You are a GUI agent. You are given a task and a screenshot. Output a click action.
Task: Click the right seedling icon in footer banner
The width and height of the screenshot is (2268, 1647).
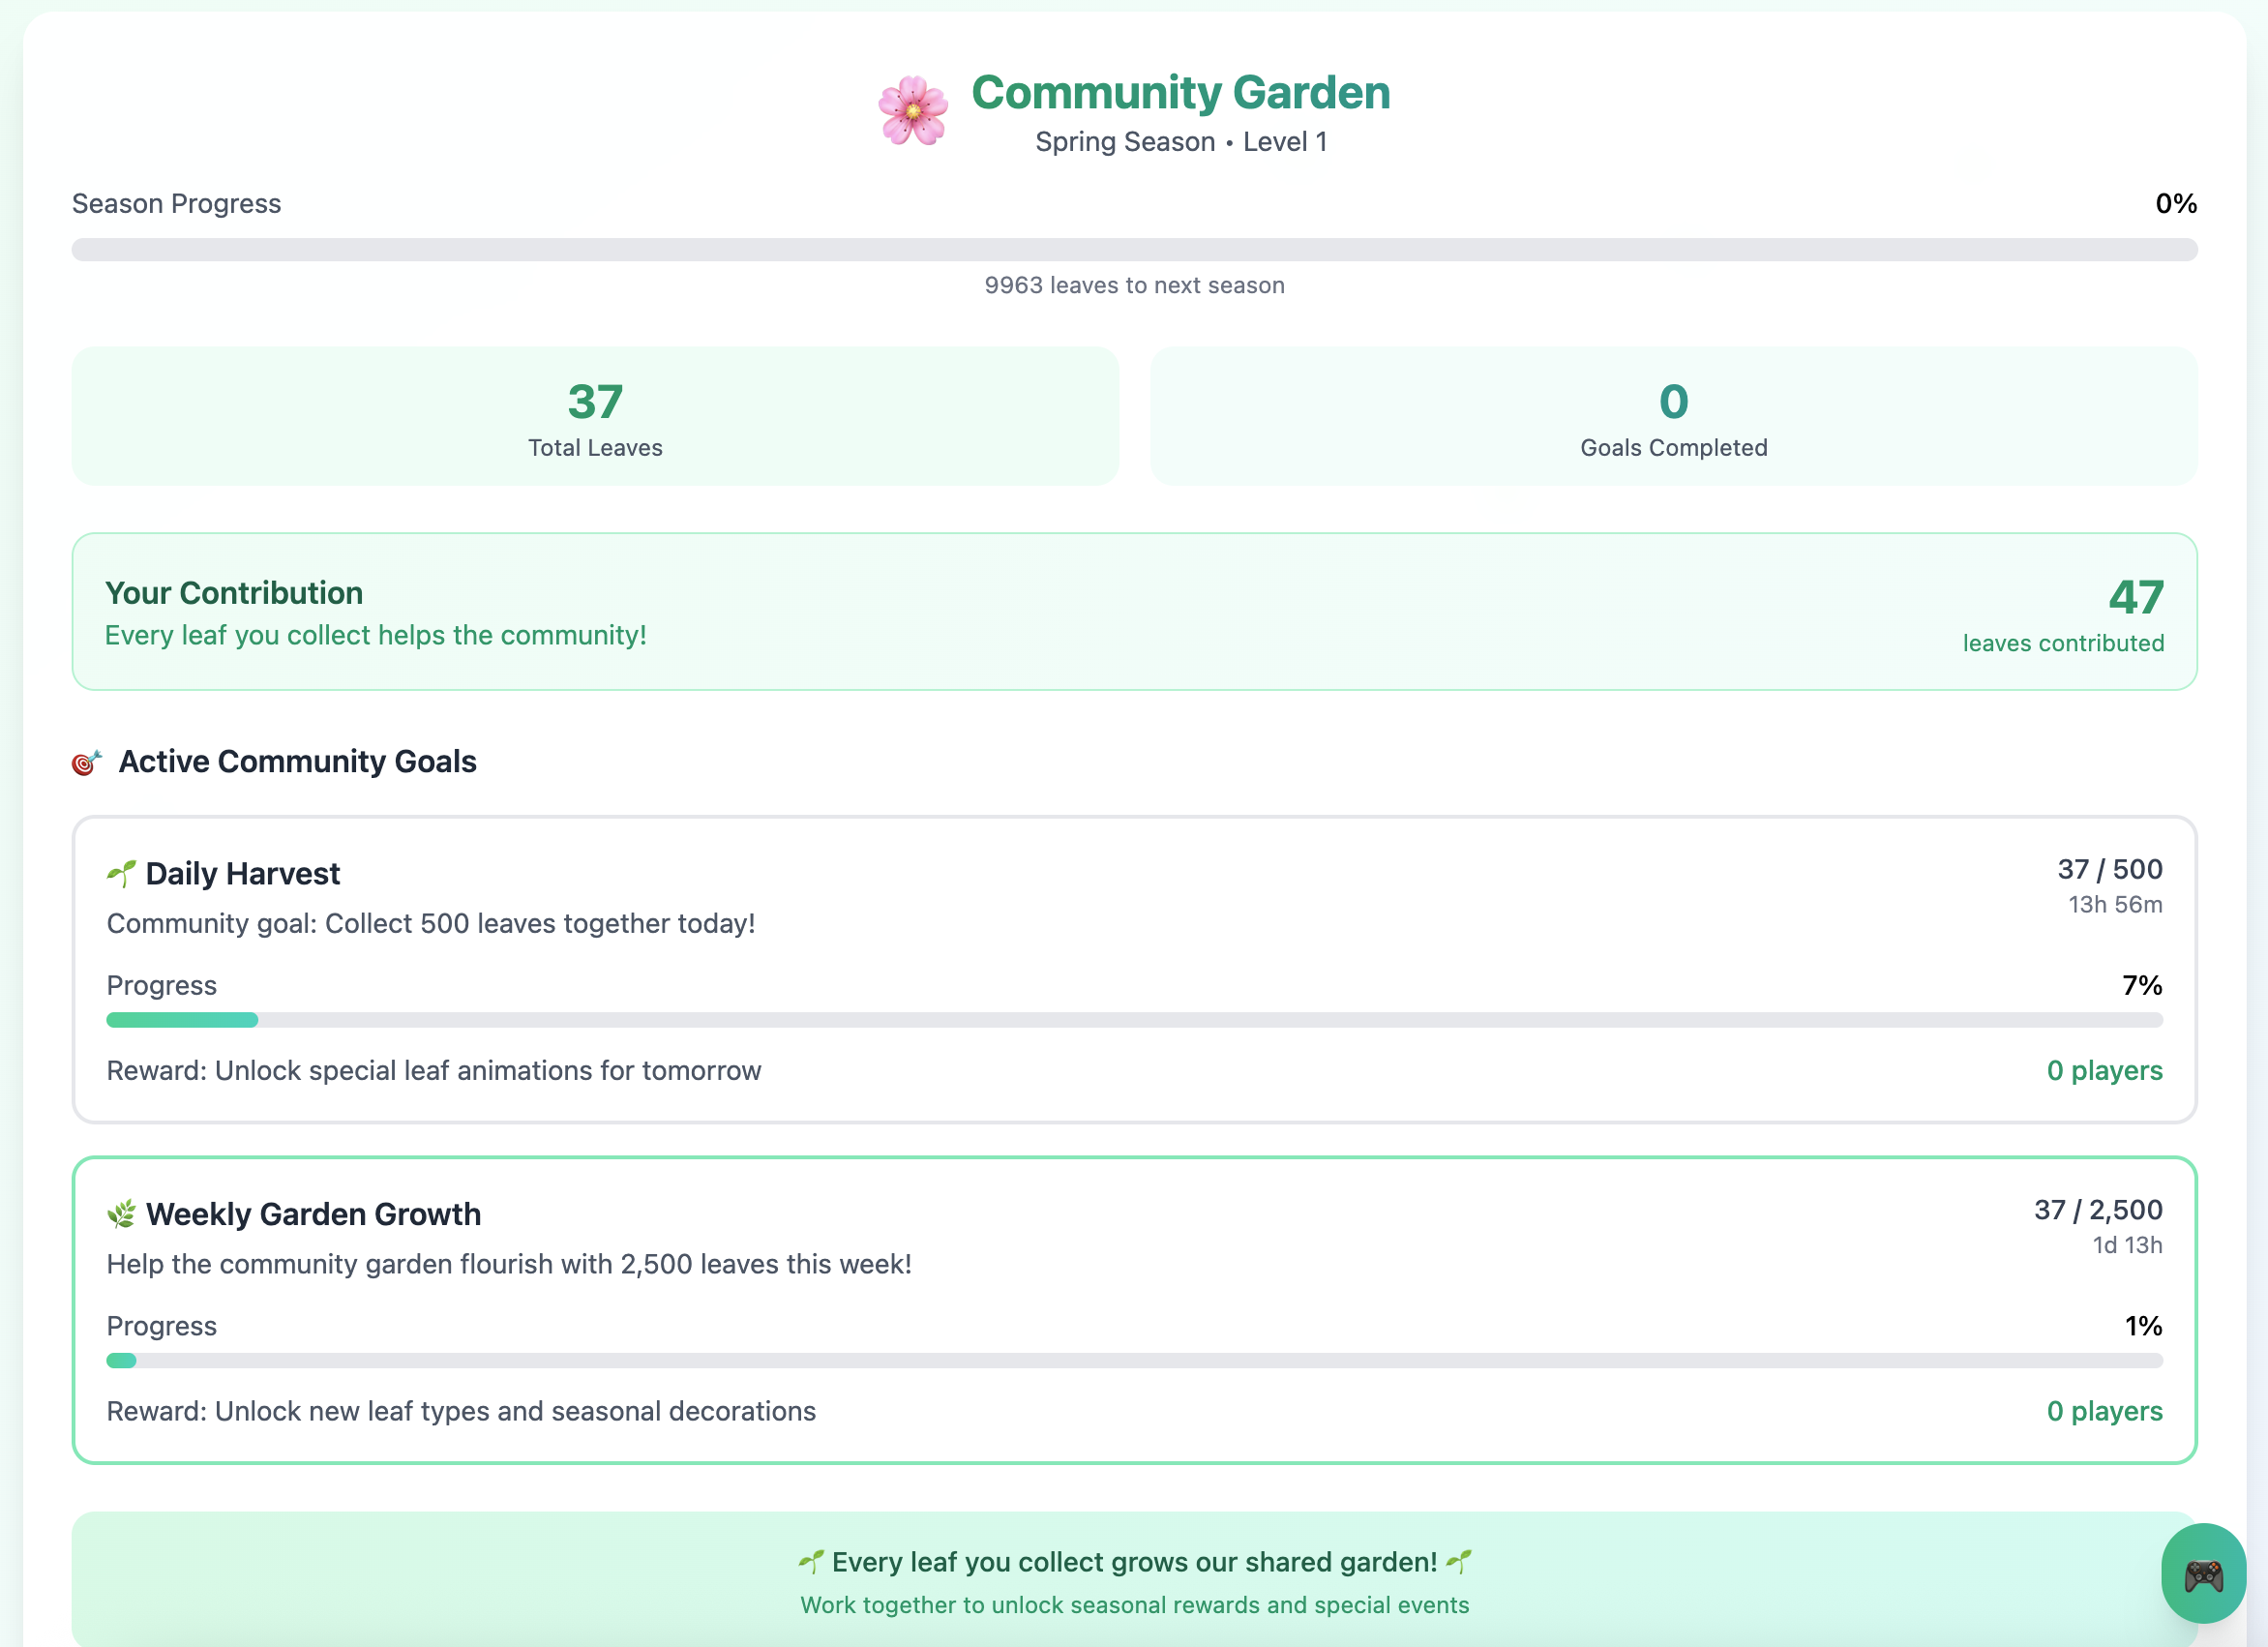1459,1561
